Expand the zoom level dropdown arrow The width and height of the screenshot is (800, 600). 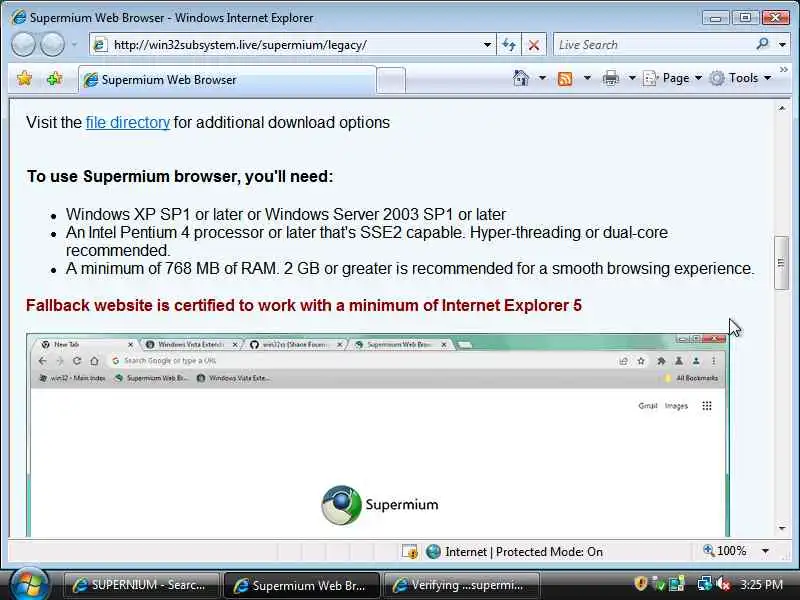[765, 551]
